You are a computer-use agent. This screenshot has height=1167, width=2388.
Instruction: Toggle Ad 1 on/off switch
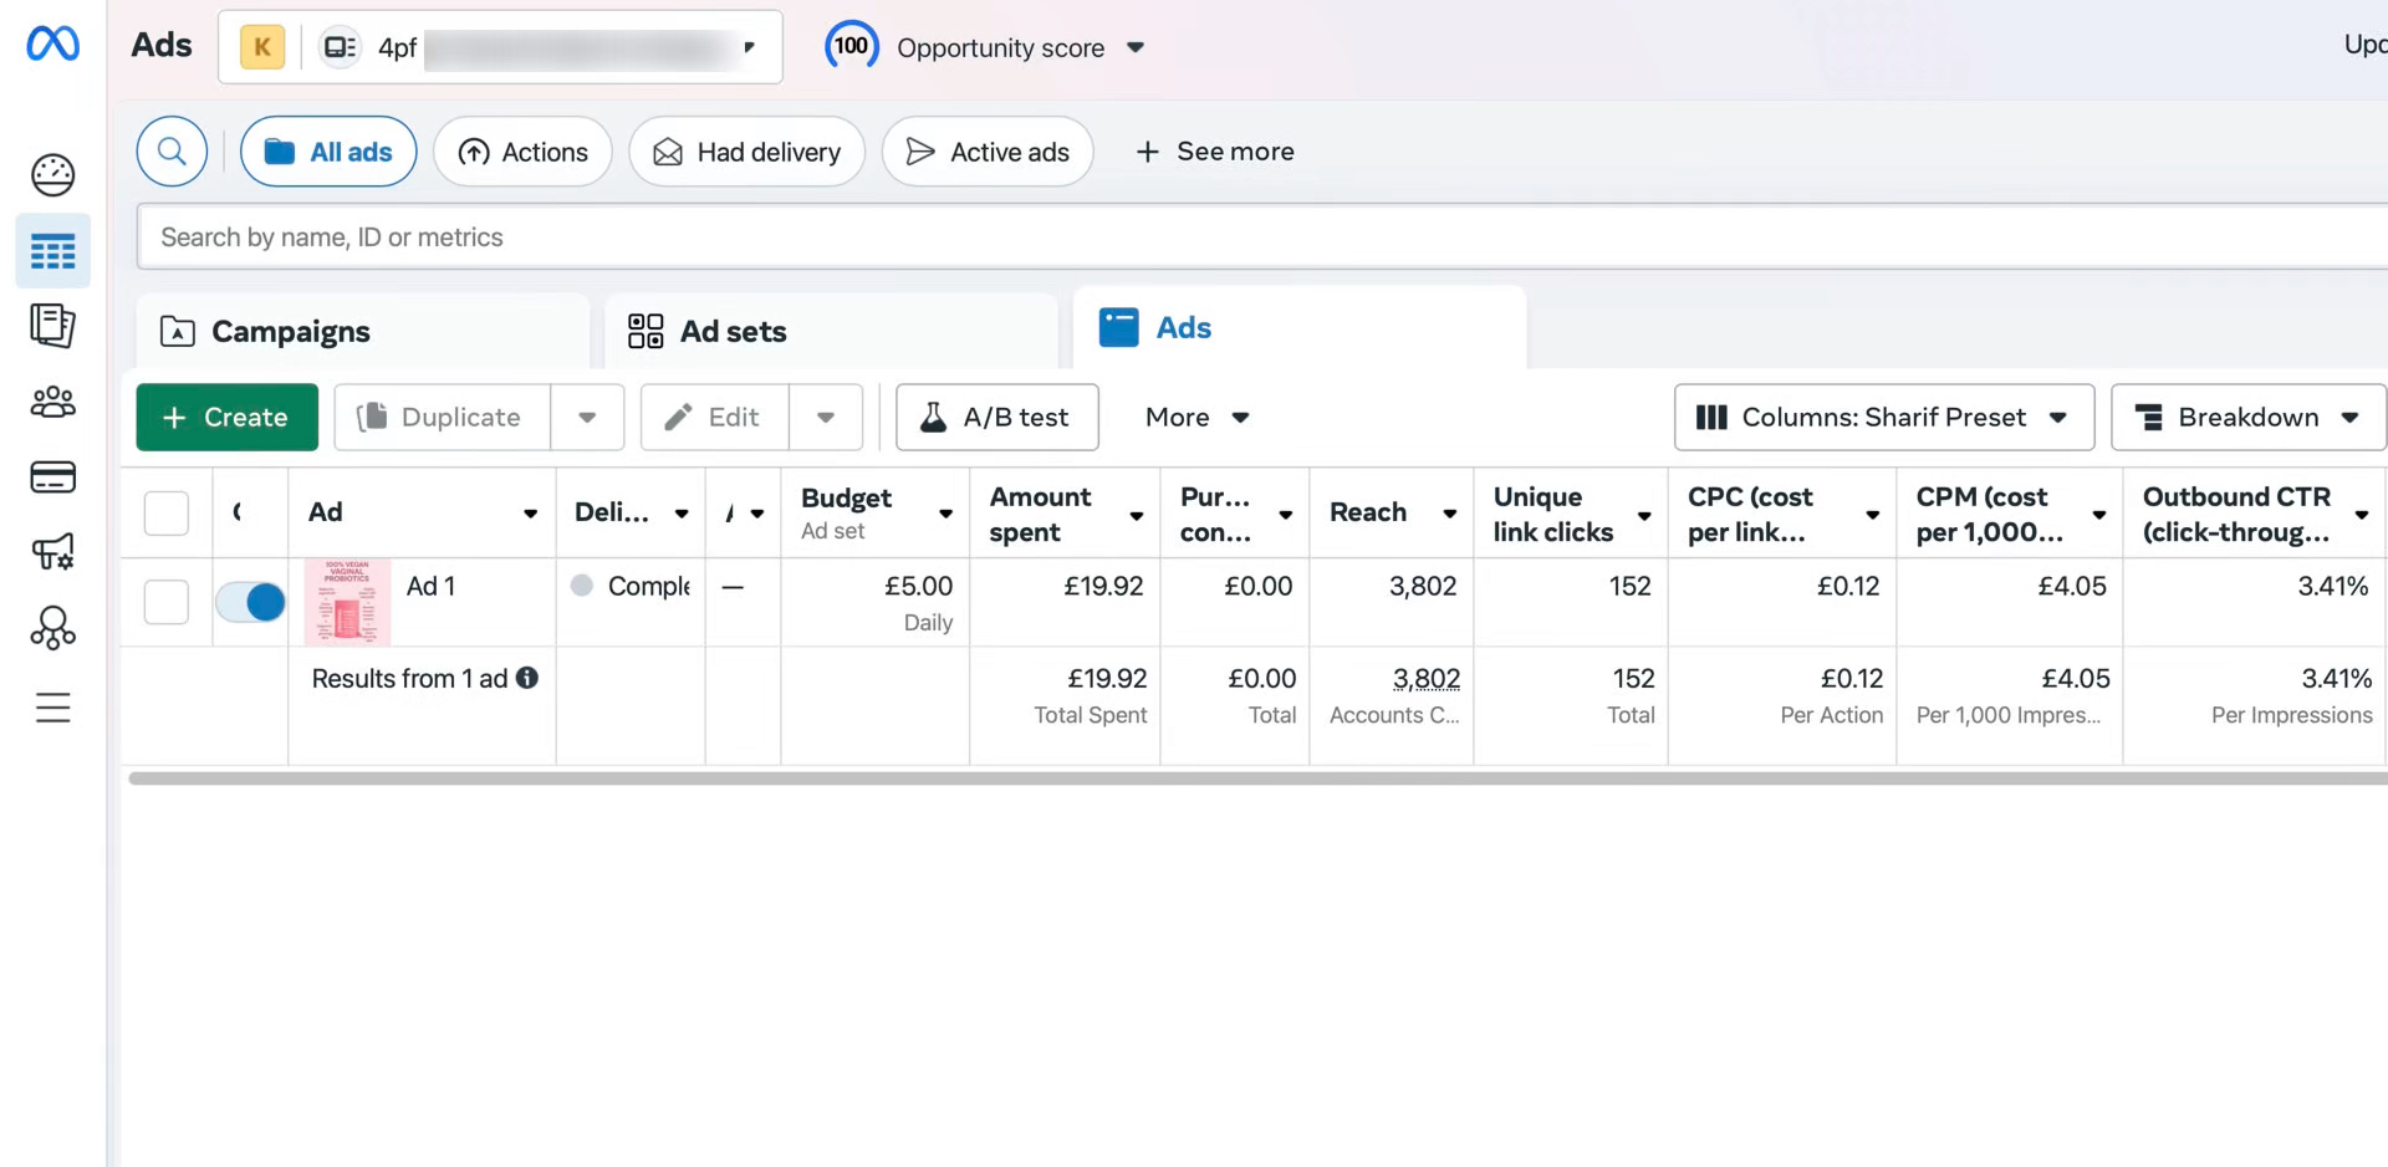point(250,602)
